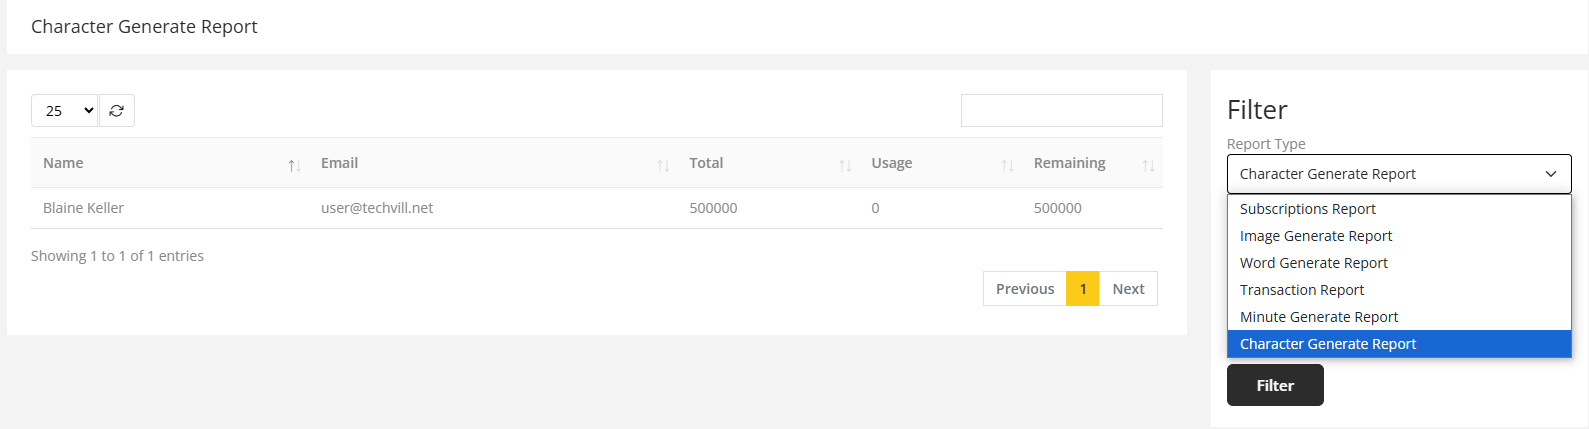The width and height of the screenshot is (1589, 429).
Task: Sort by Email column sort icon
Action: point(663,165)
